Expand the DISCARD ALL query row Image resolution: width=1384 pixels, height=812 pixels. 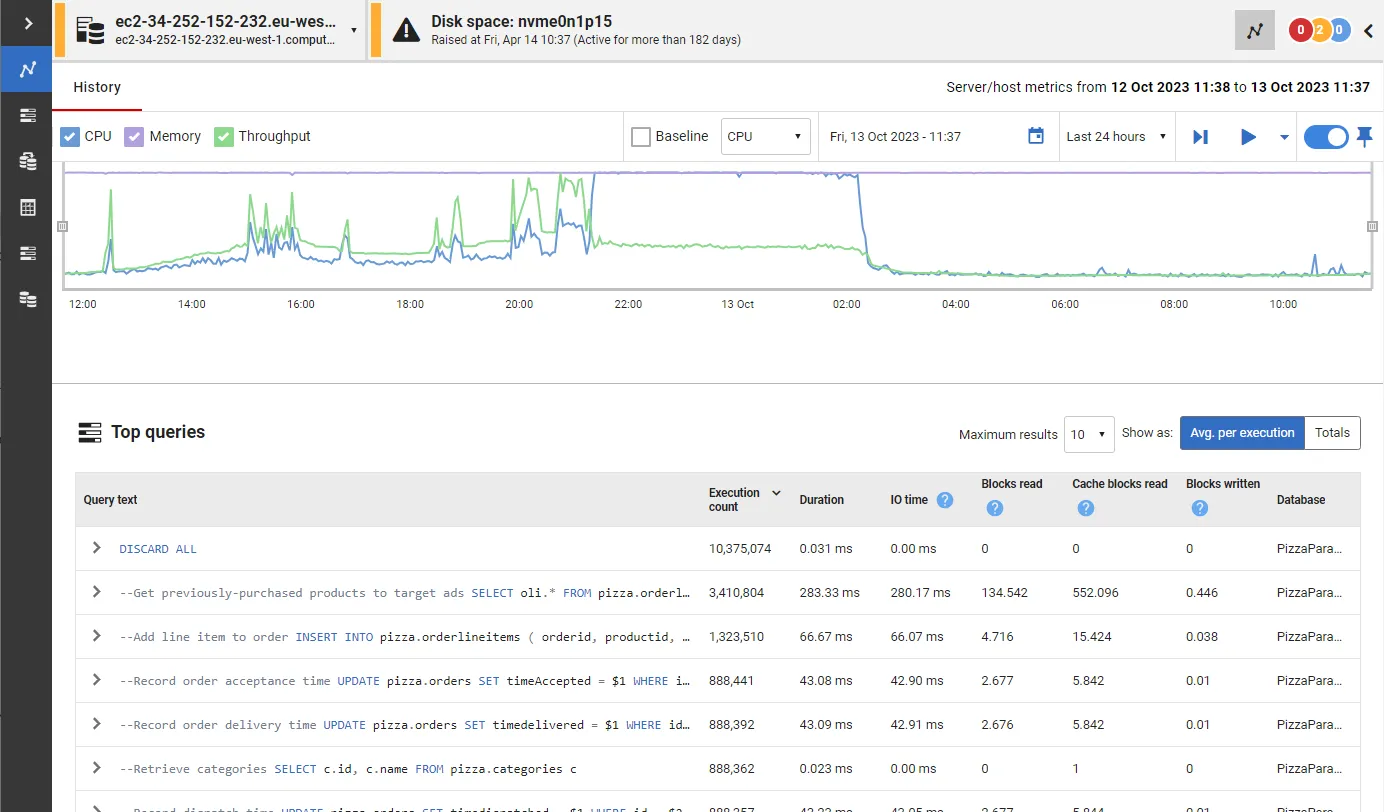pyautogui.click(x=97, y=548)
